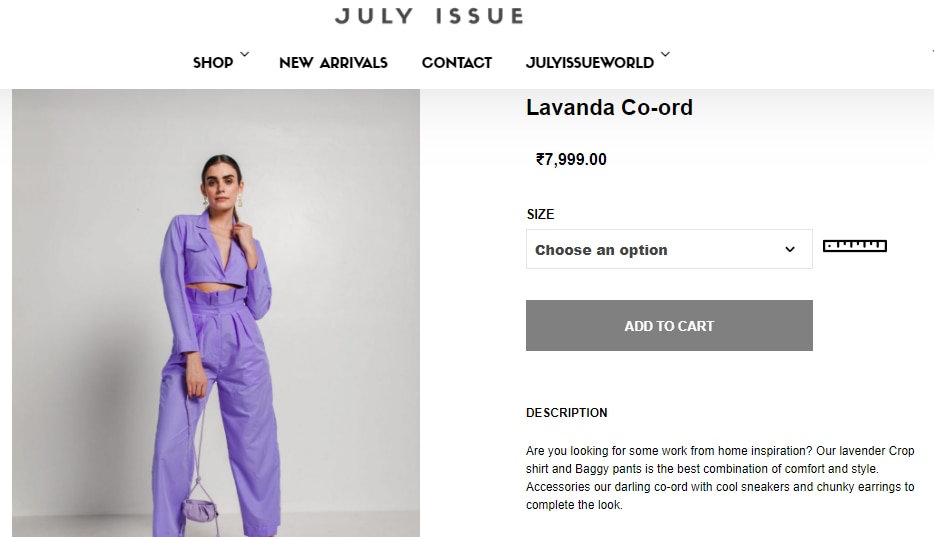Viewport: 934px width, 537px height.
Task: Open the Lavanda Co-ord product image
Action: pos(216,313)
